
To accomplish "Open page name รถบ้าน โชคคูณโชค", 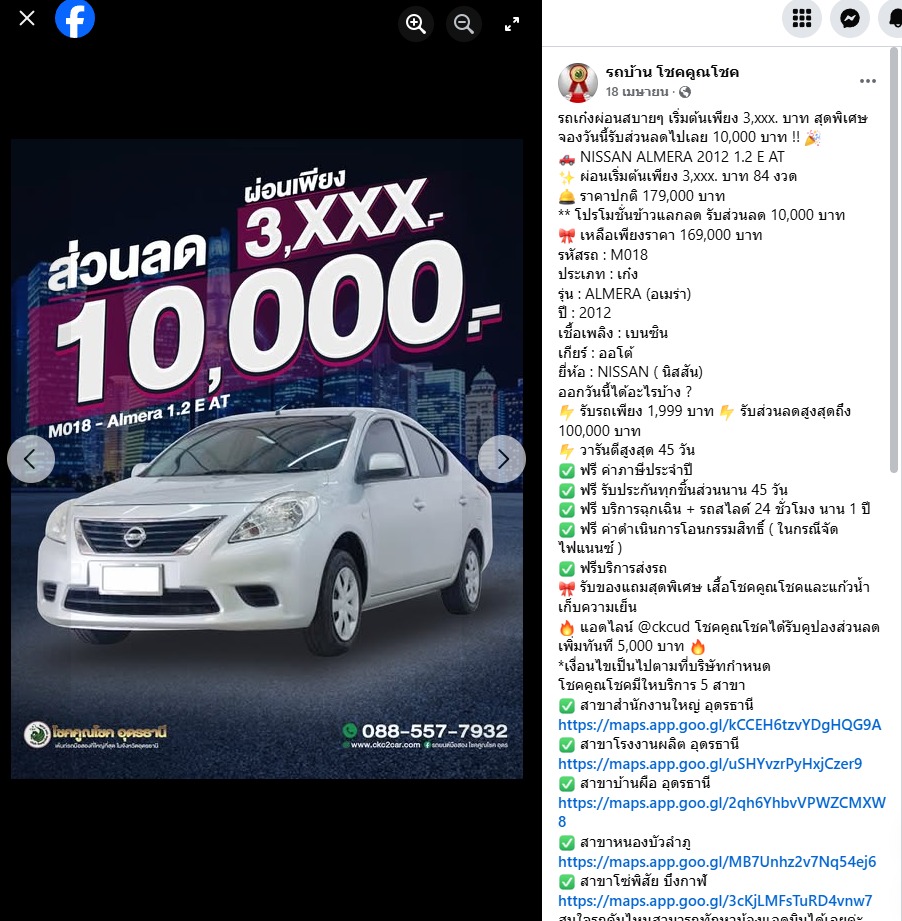I will click(x=672, y=72).
